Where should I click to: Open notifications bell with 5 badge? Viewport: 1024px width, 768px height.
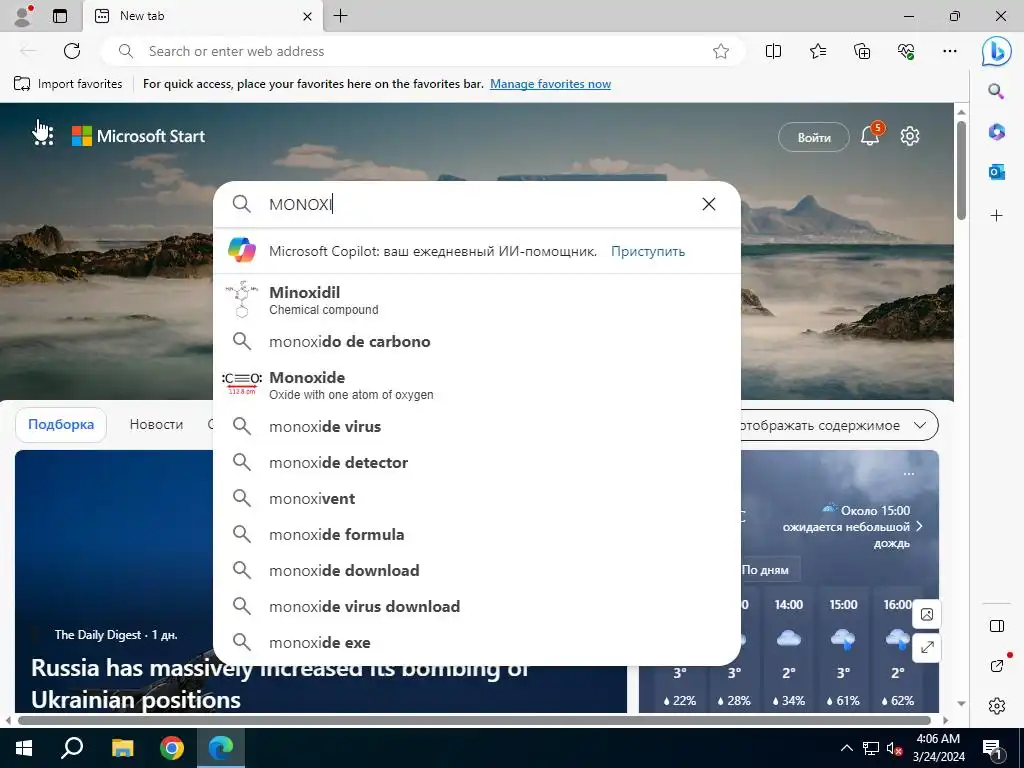871,135
